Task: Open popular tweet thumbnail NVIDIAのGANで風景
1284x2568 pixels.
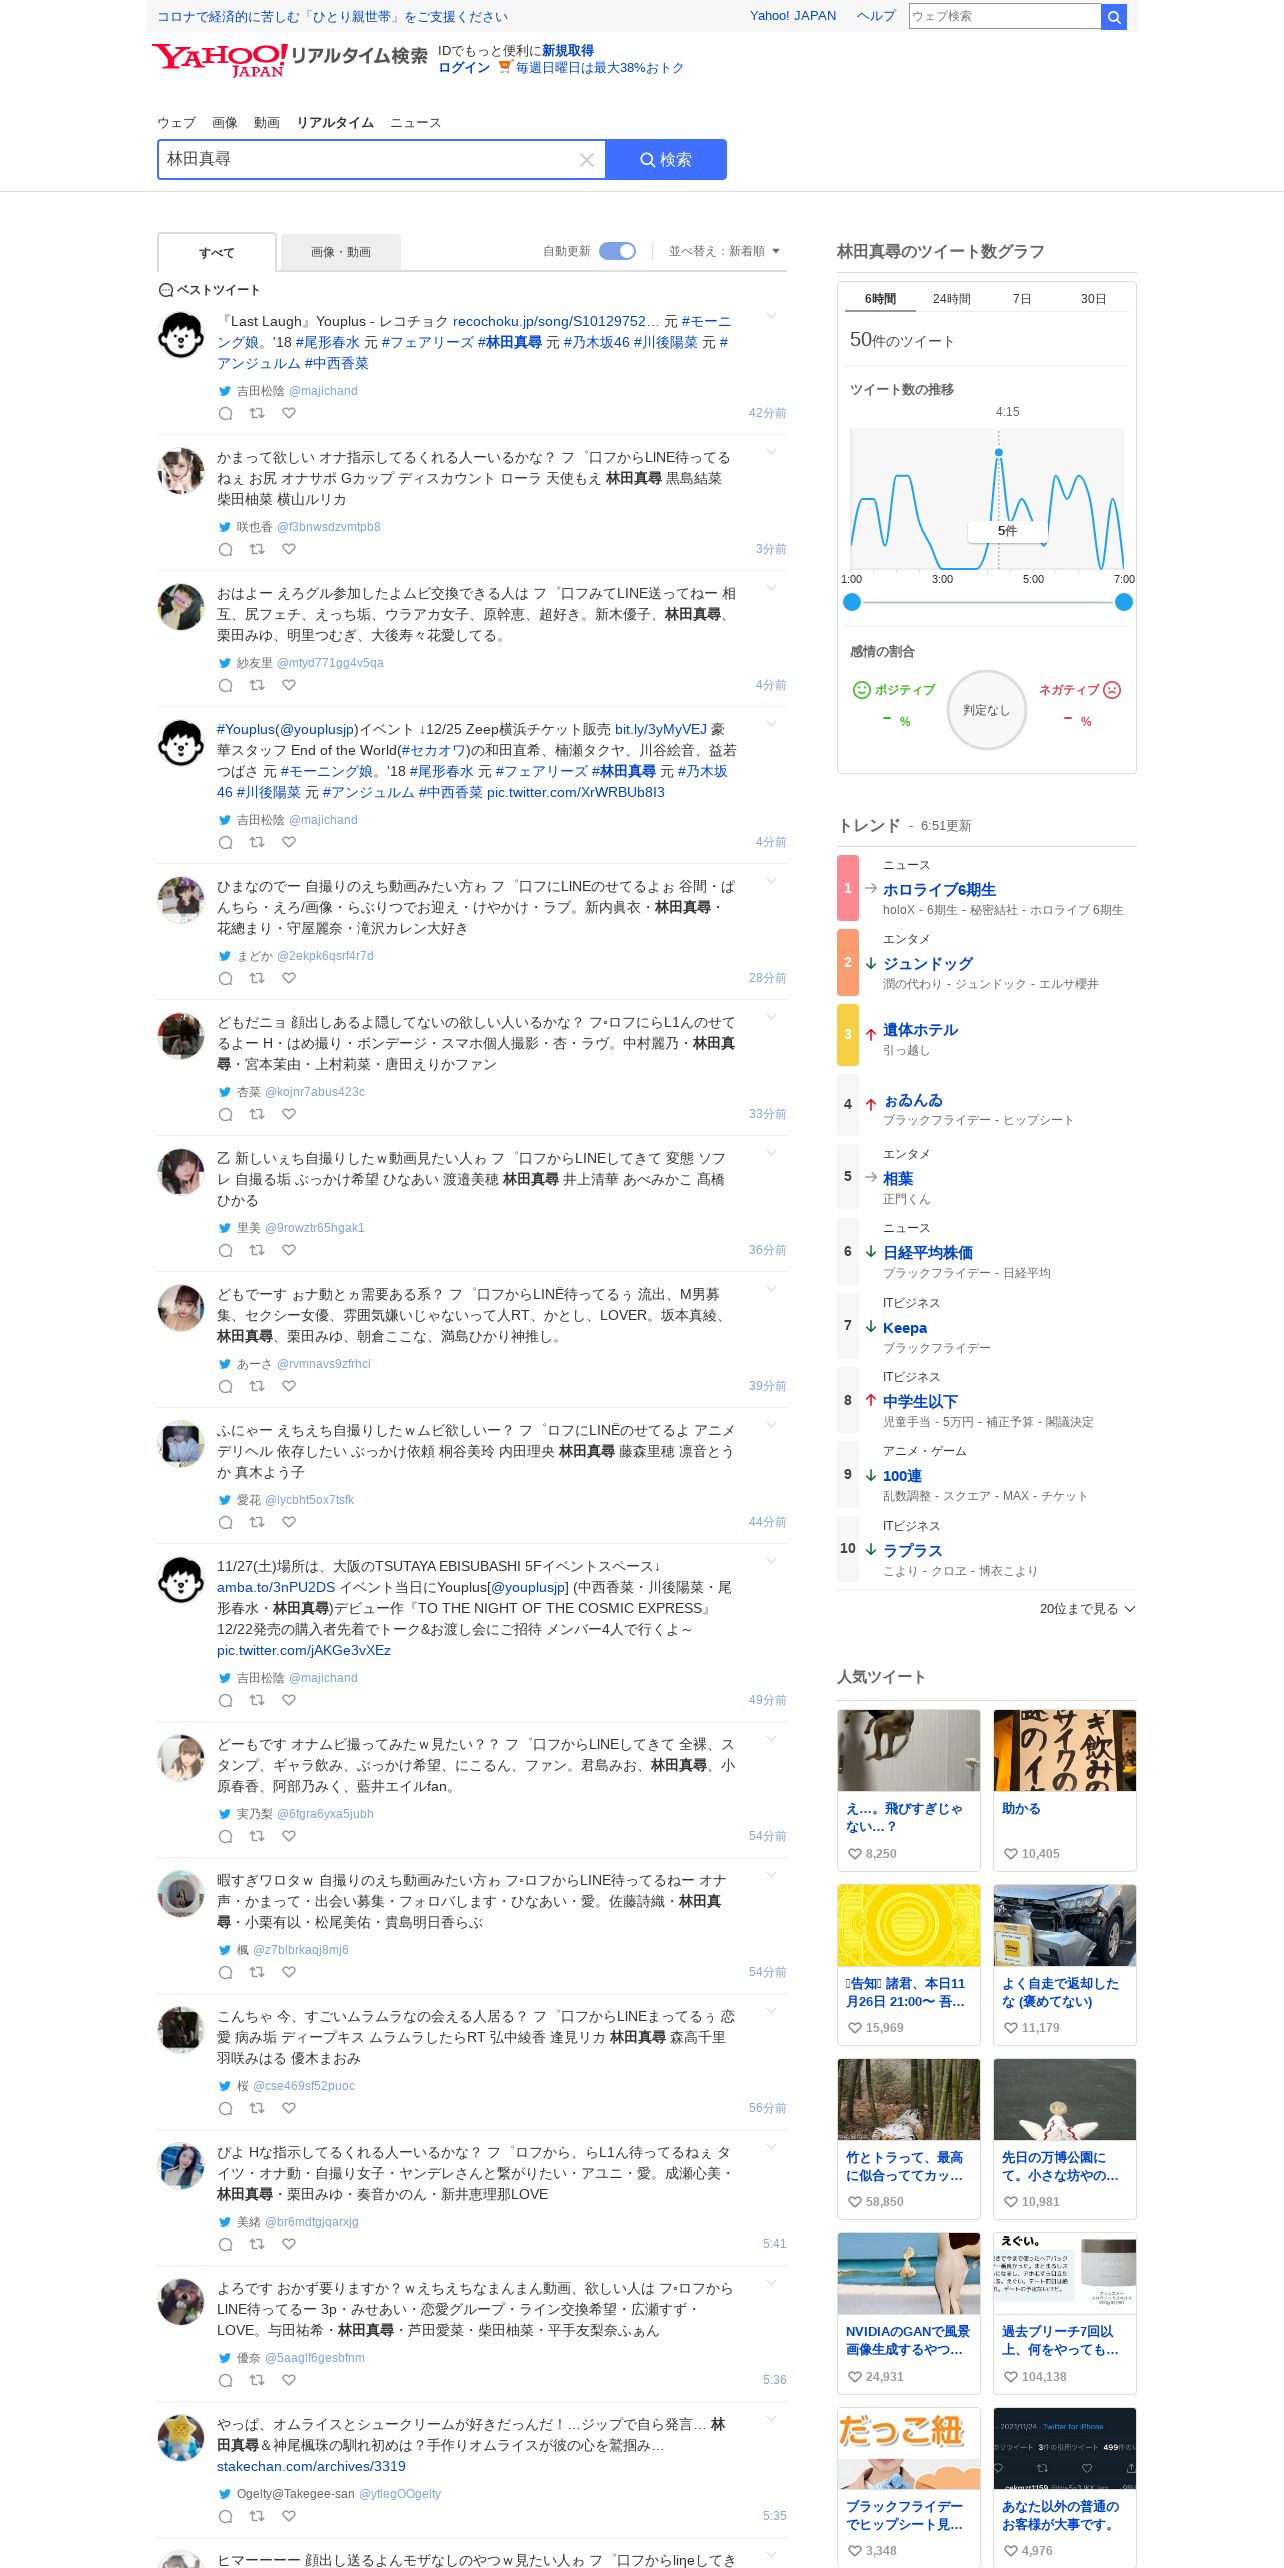Action: point(909,2273)
